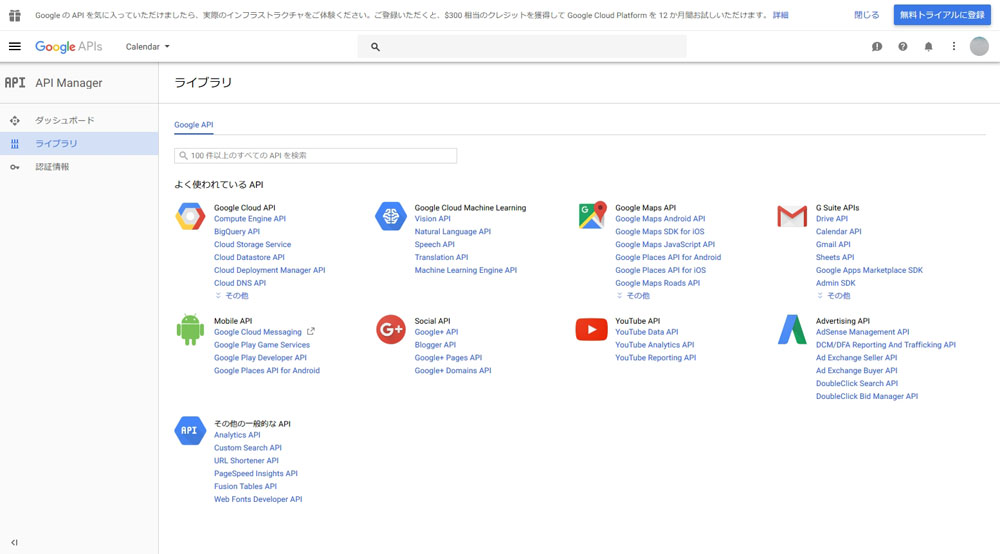
Task: Open the details link in banner
Action: click(x=781, y=15)
